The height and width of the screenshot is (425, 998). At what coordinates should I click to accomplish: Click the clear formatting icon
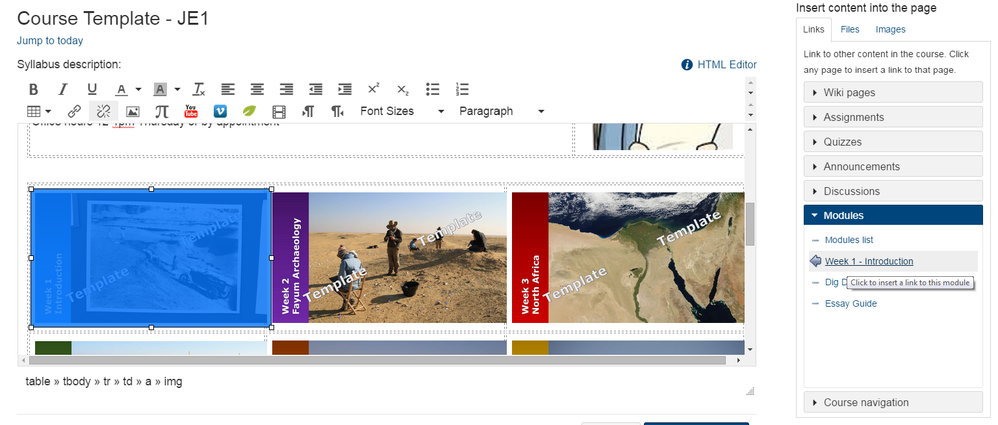[x=199, y=89]
